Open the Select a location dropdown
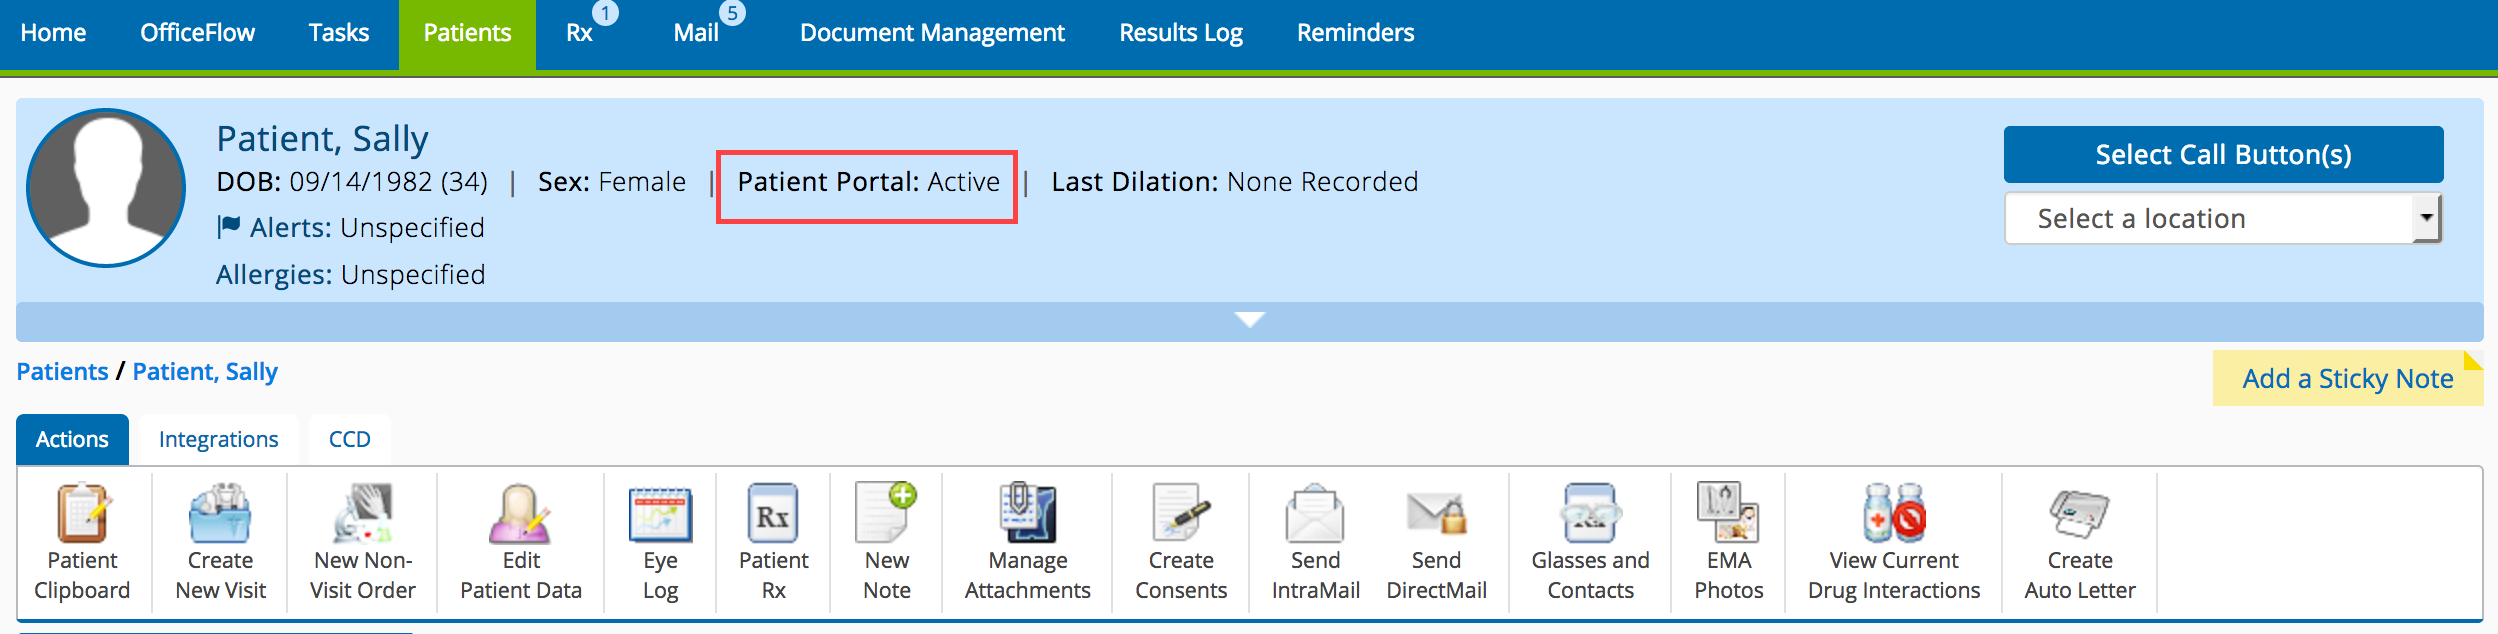Screen dimensions: 2498x634 click(x=2222, y=218)
